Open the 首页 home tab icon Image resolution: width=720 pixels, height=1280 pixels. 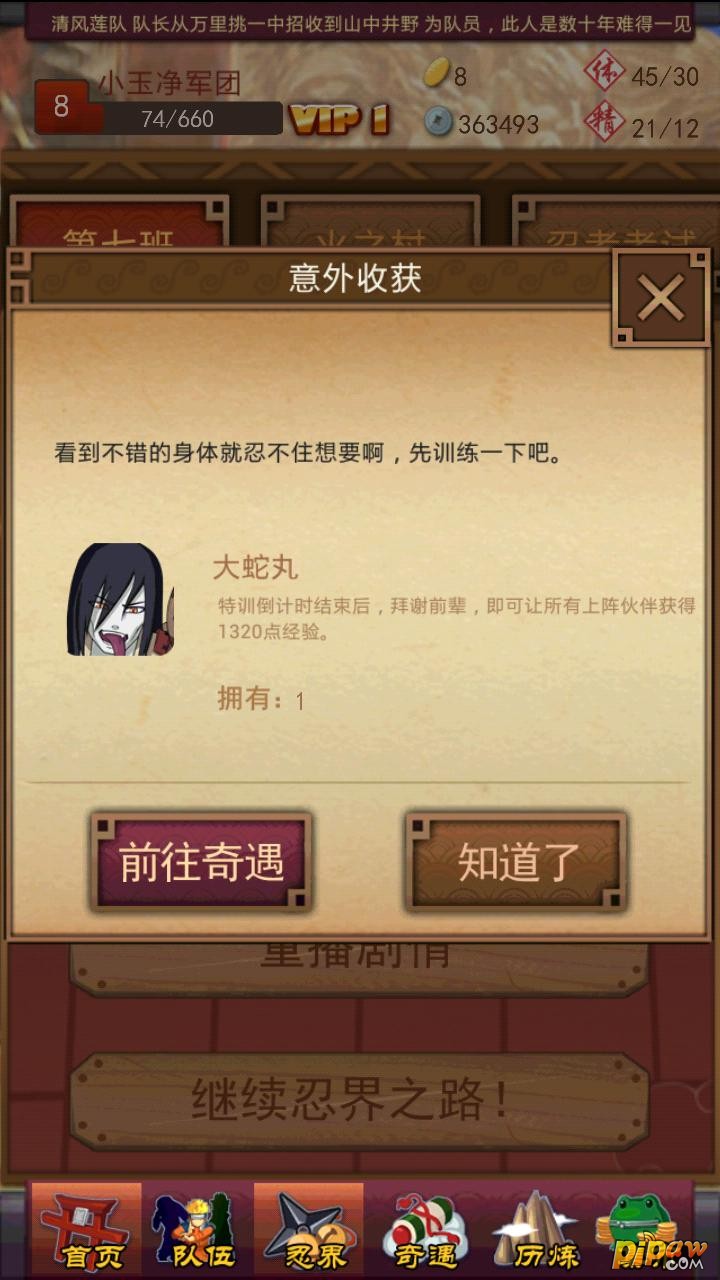coord(86,1227)
